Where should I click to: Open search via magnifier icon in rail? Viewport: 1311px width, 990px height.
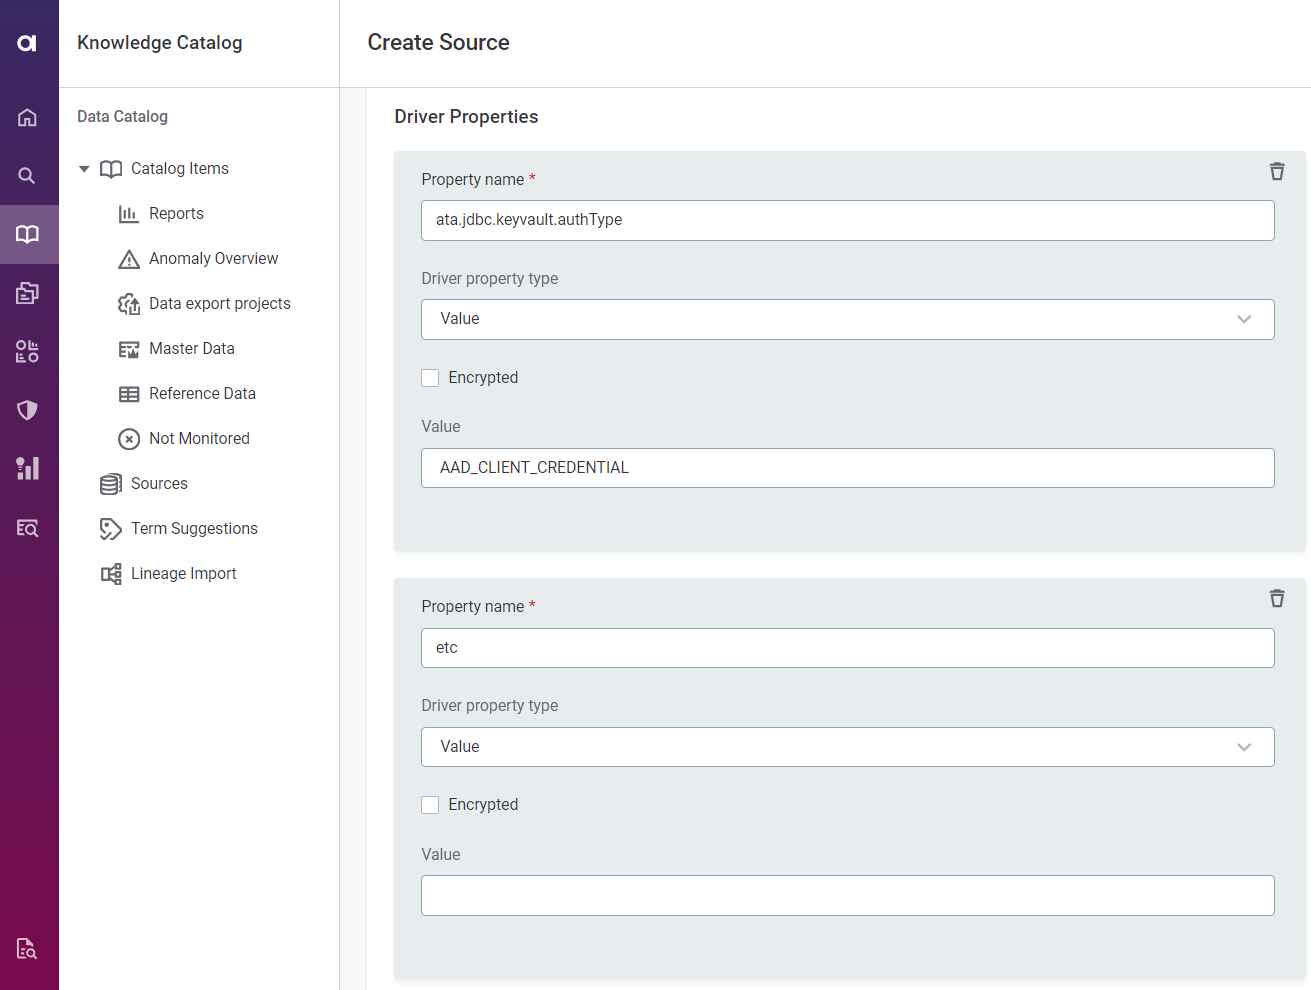point(27,176)
